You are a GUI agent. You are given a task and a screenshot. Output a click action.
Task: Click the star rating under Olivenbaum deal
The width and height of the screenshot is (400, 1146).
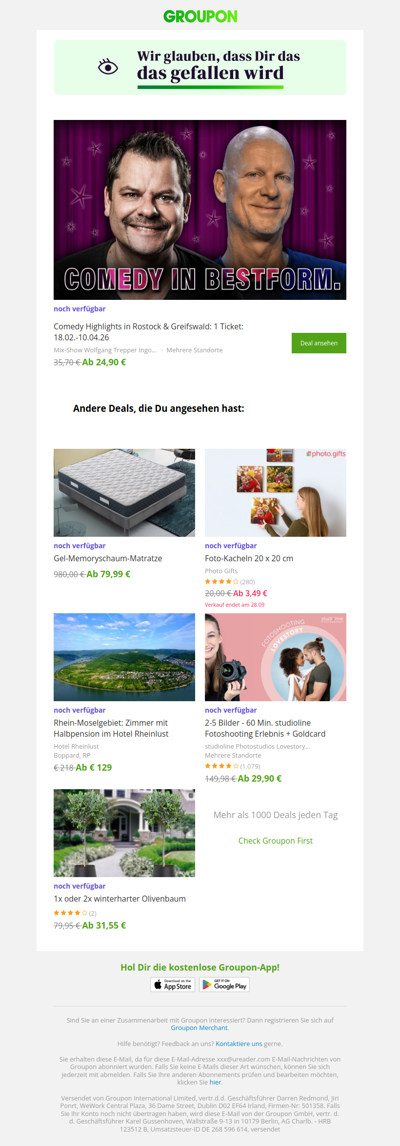[70, 913]
